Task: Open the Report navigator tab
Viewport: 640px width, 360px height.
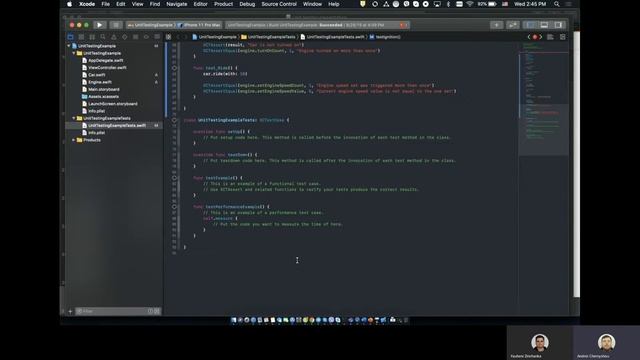Action: [157, 37]
